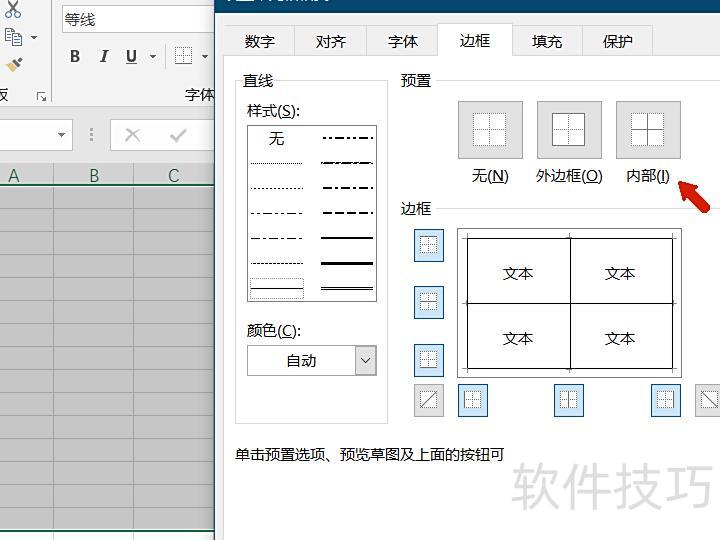Toggle the diagonal down border button

[708, 400]
